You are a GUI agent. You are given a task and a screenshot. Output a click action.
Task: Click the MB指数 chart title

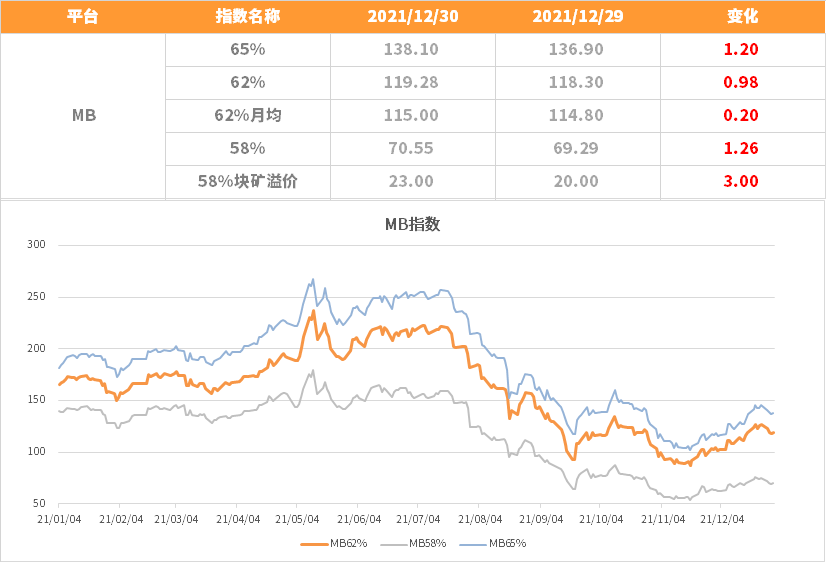[412, 224]
